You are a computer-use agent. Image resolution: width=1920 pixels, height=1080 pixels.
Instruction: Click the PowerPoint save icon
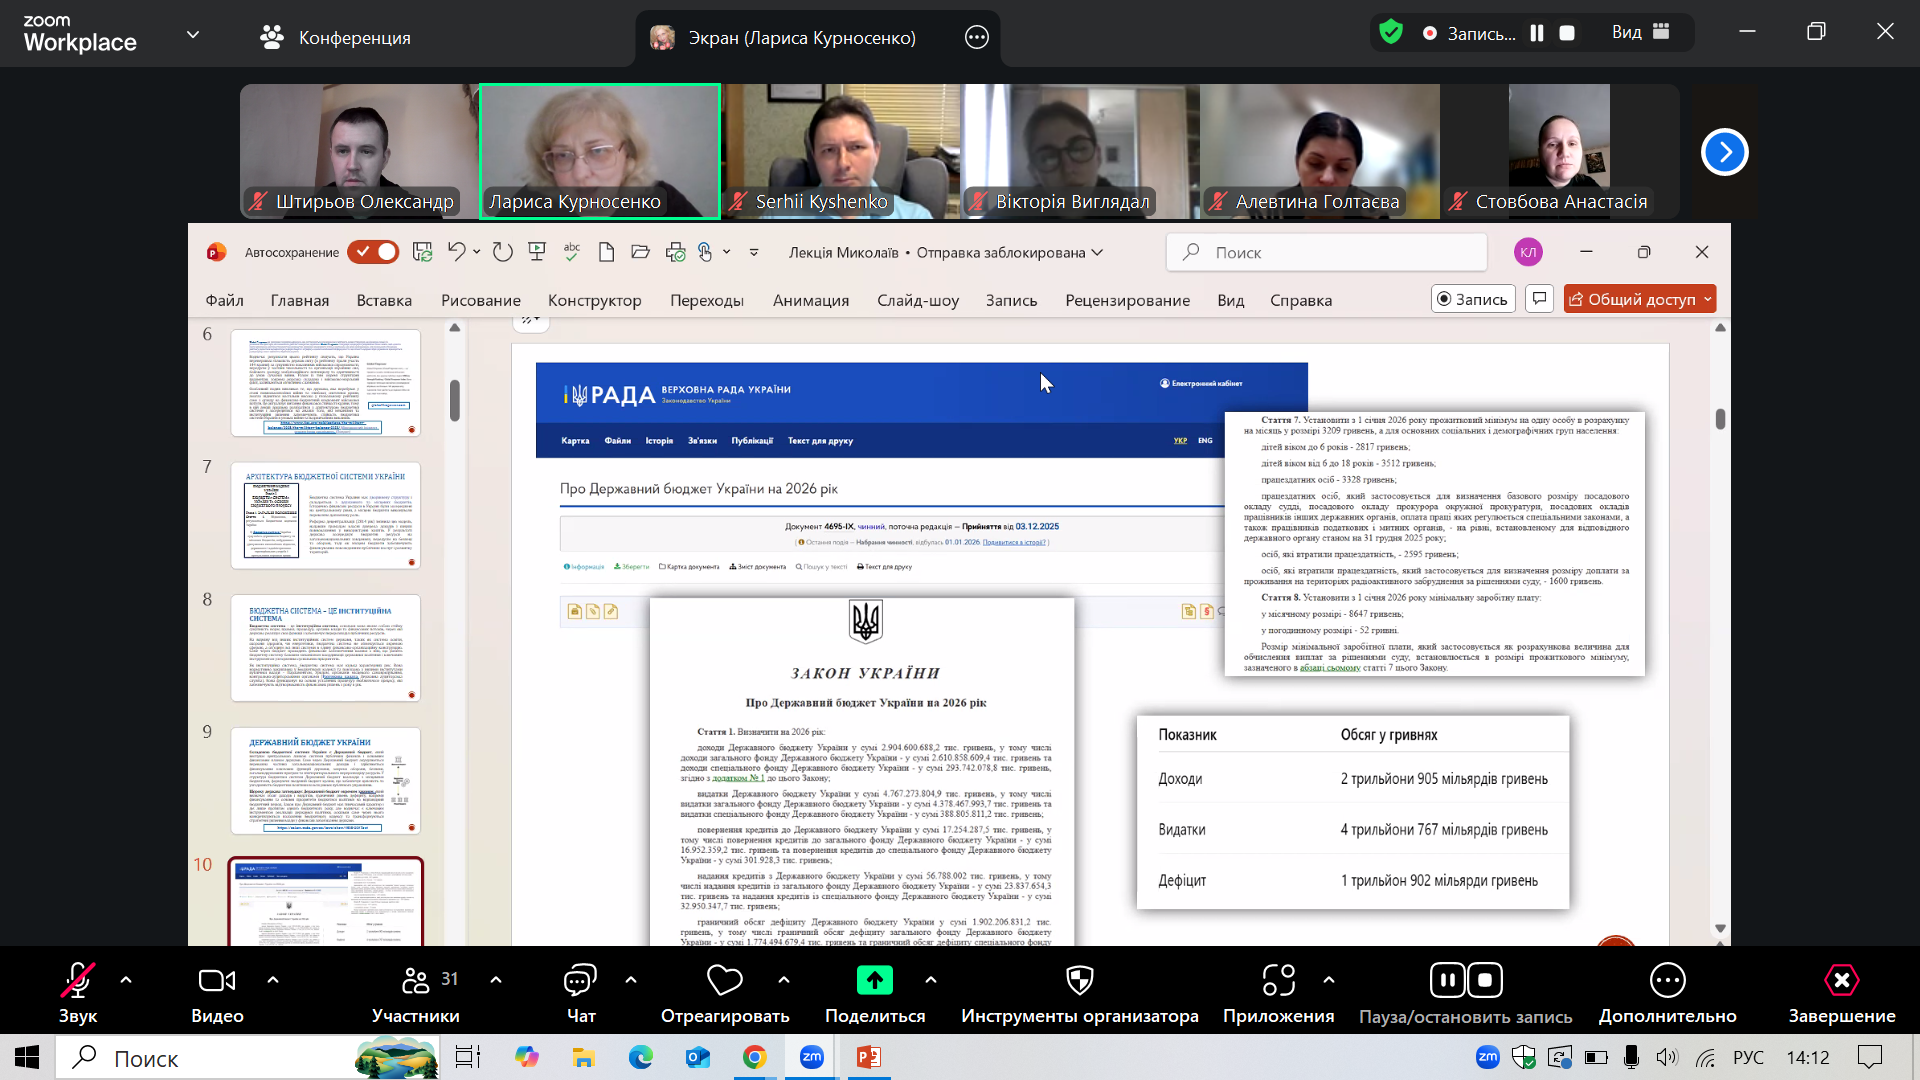click(x=422, y=252)
